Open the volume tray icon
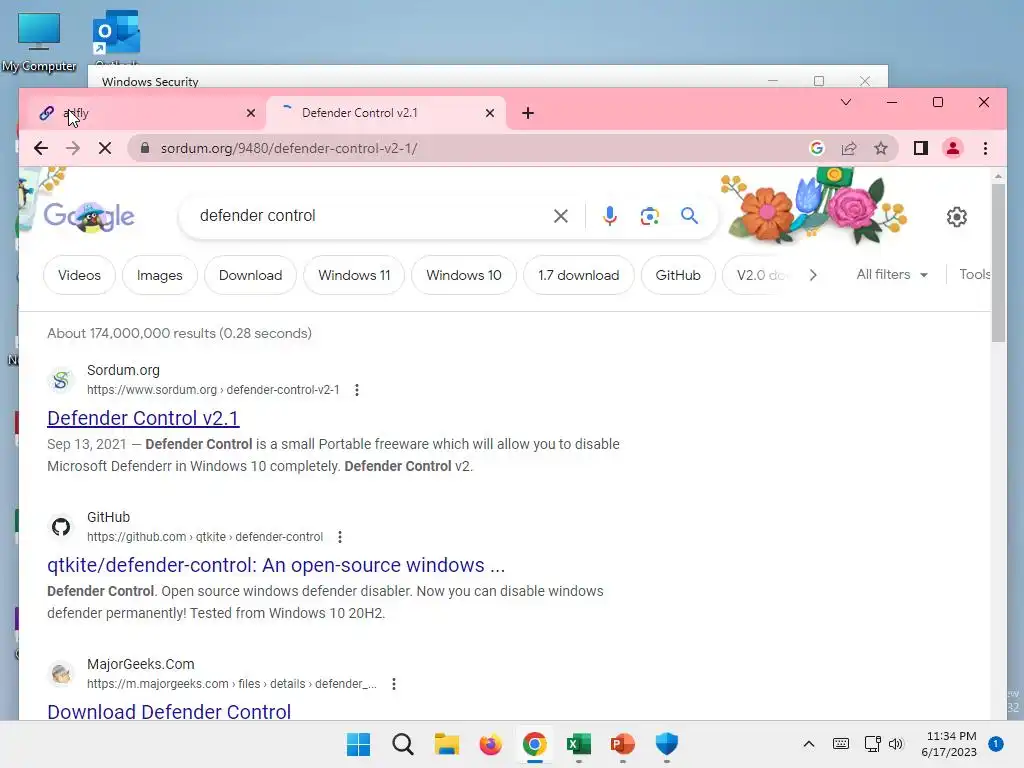Screen dimensions: 1024x768 pos(896,744)
